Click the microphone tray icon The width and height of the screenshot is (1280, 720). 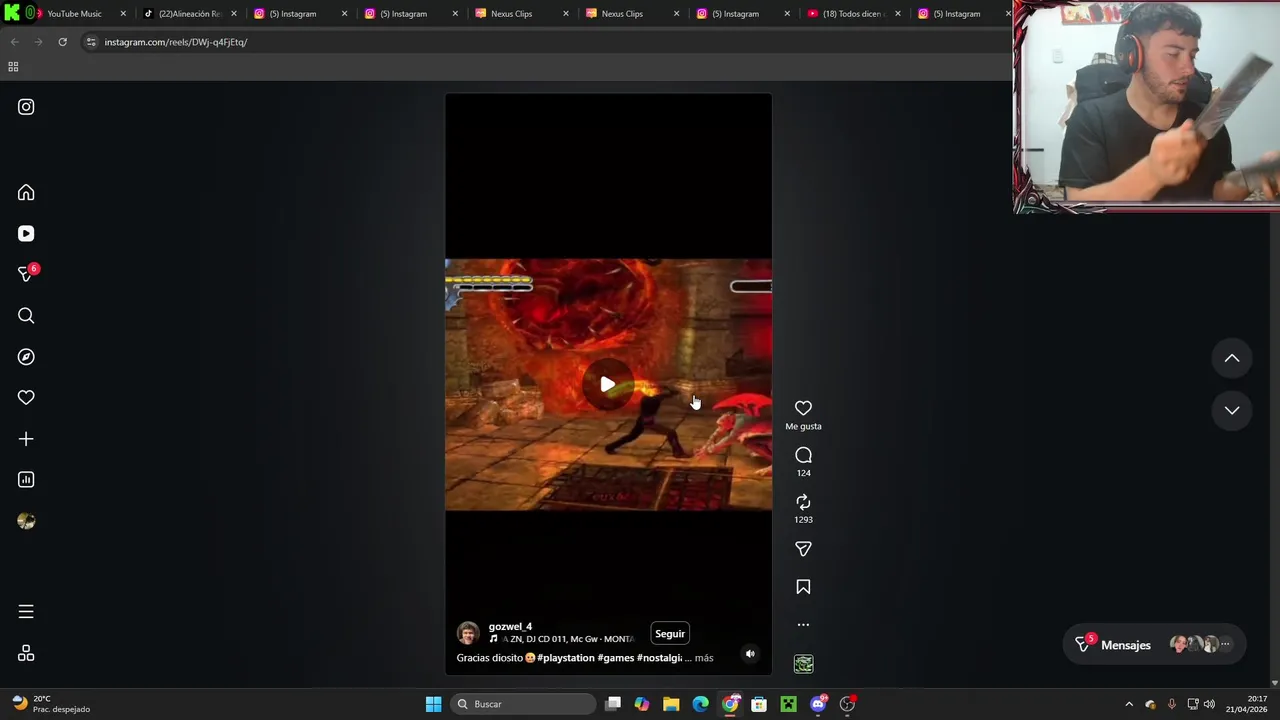(x=1171, y=704)
